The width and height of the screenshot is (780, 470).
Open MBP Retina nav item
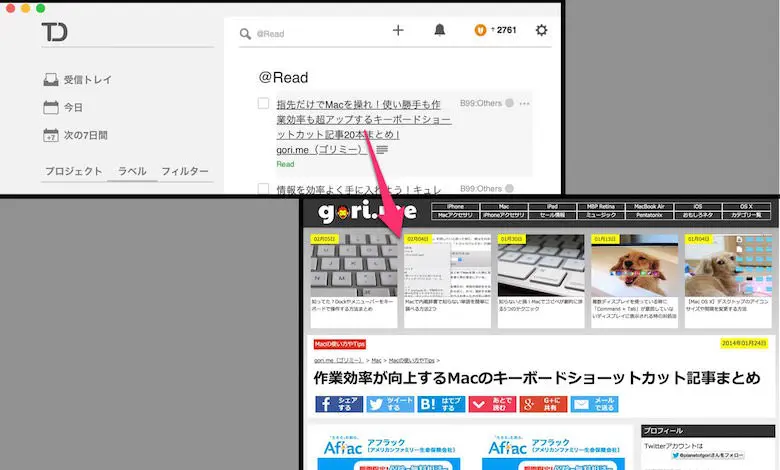[x=601, y=206]
